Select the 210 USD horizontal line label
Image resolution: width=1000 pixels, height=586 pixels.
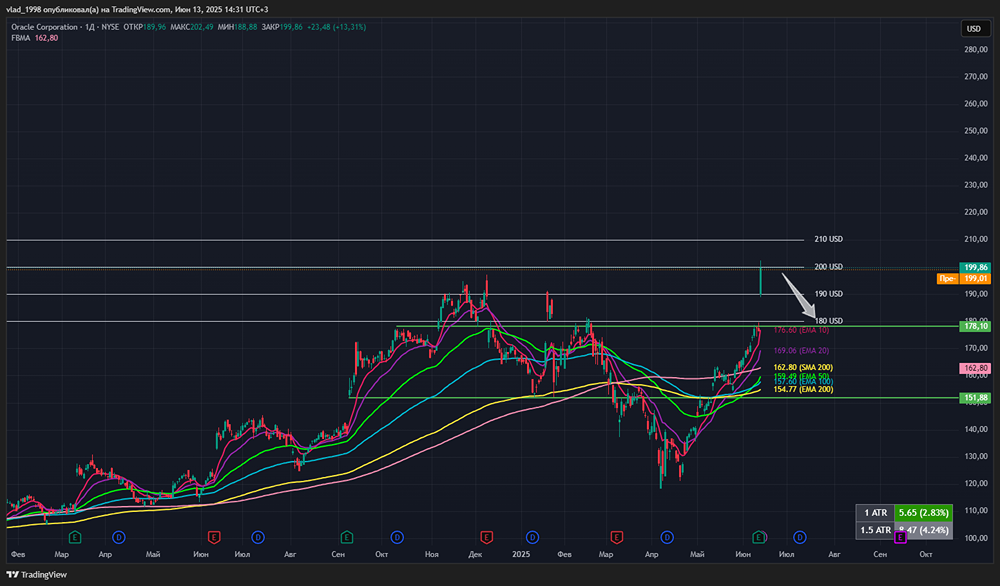pyautogui.click(x=829, y=240)
